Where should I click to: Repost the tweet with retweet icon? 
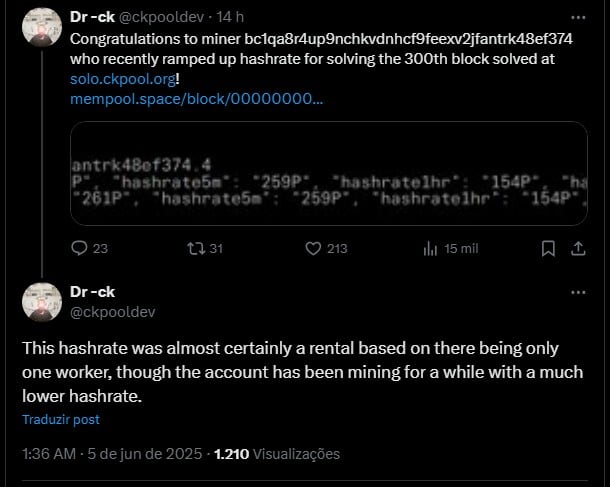[x=196, y=248]
